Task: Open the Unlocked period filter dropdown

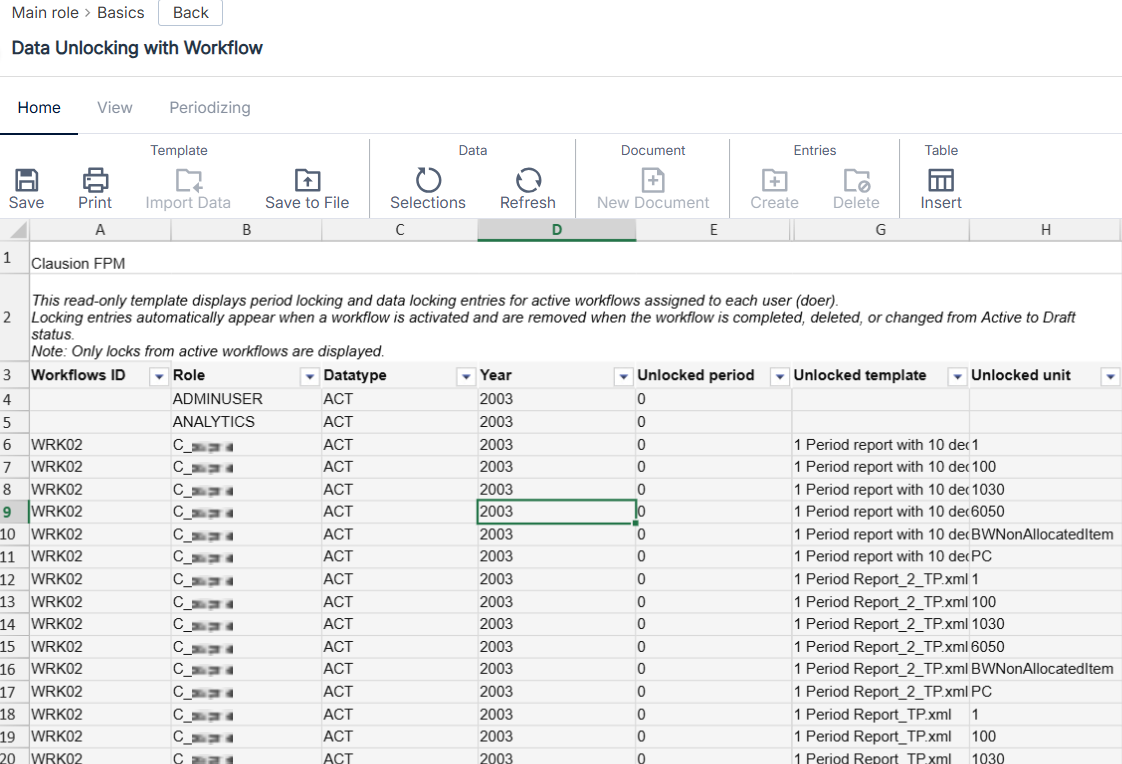Action: pos(779,376)
